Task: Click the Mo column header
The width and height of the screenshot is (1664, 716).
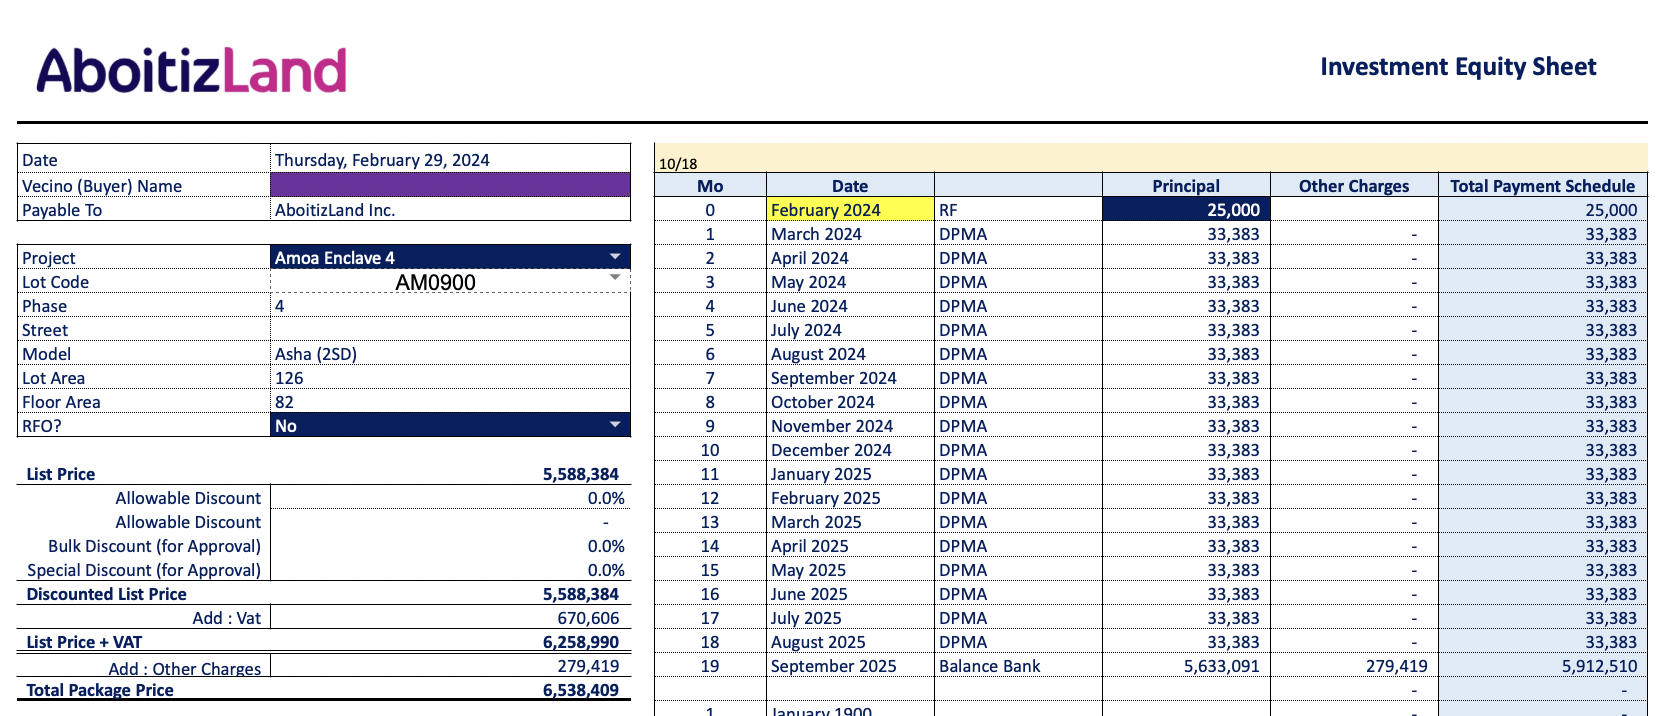Action: (710, 186)
